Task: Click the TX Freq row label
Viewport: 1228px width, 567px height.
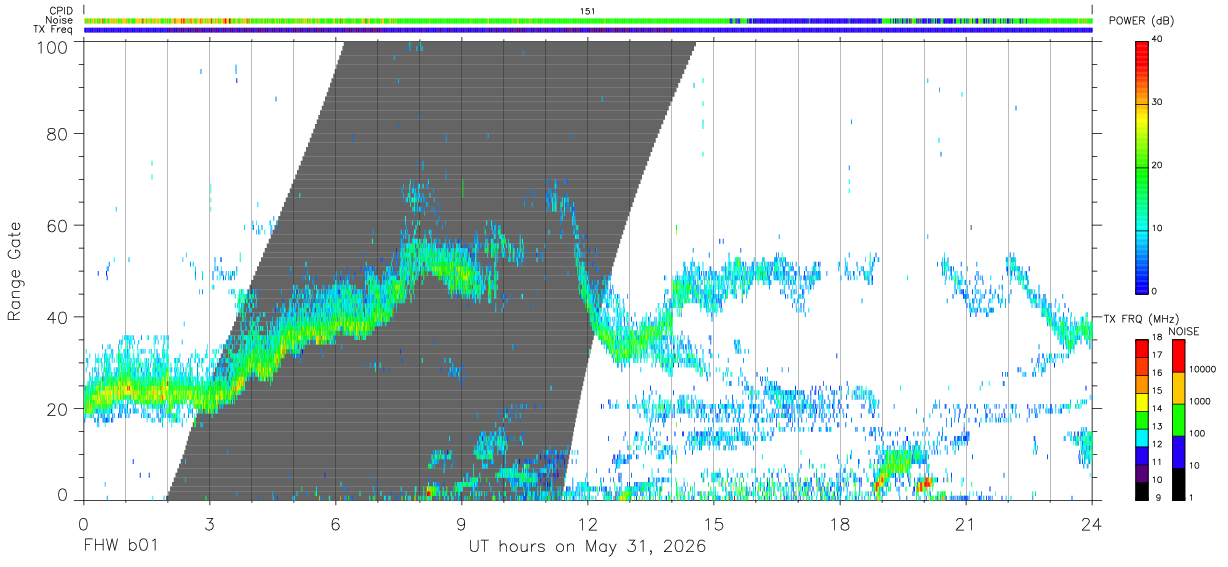Action: (x=54, y=29)
